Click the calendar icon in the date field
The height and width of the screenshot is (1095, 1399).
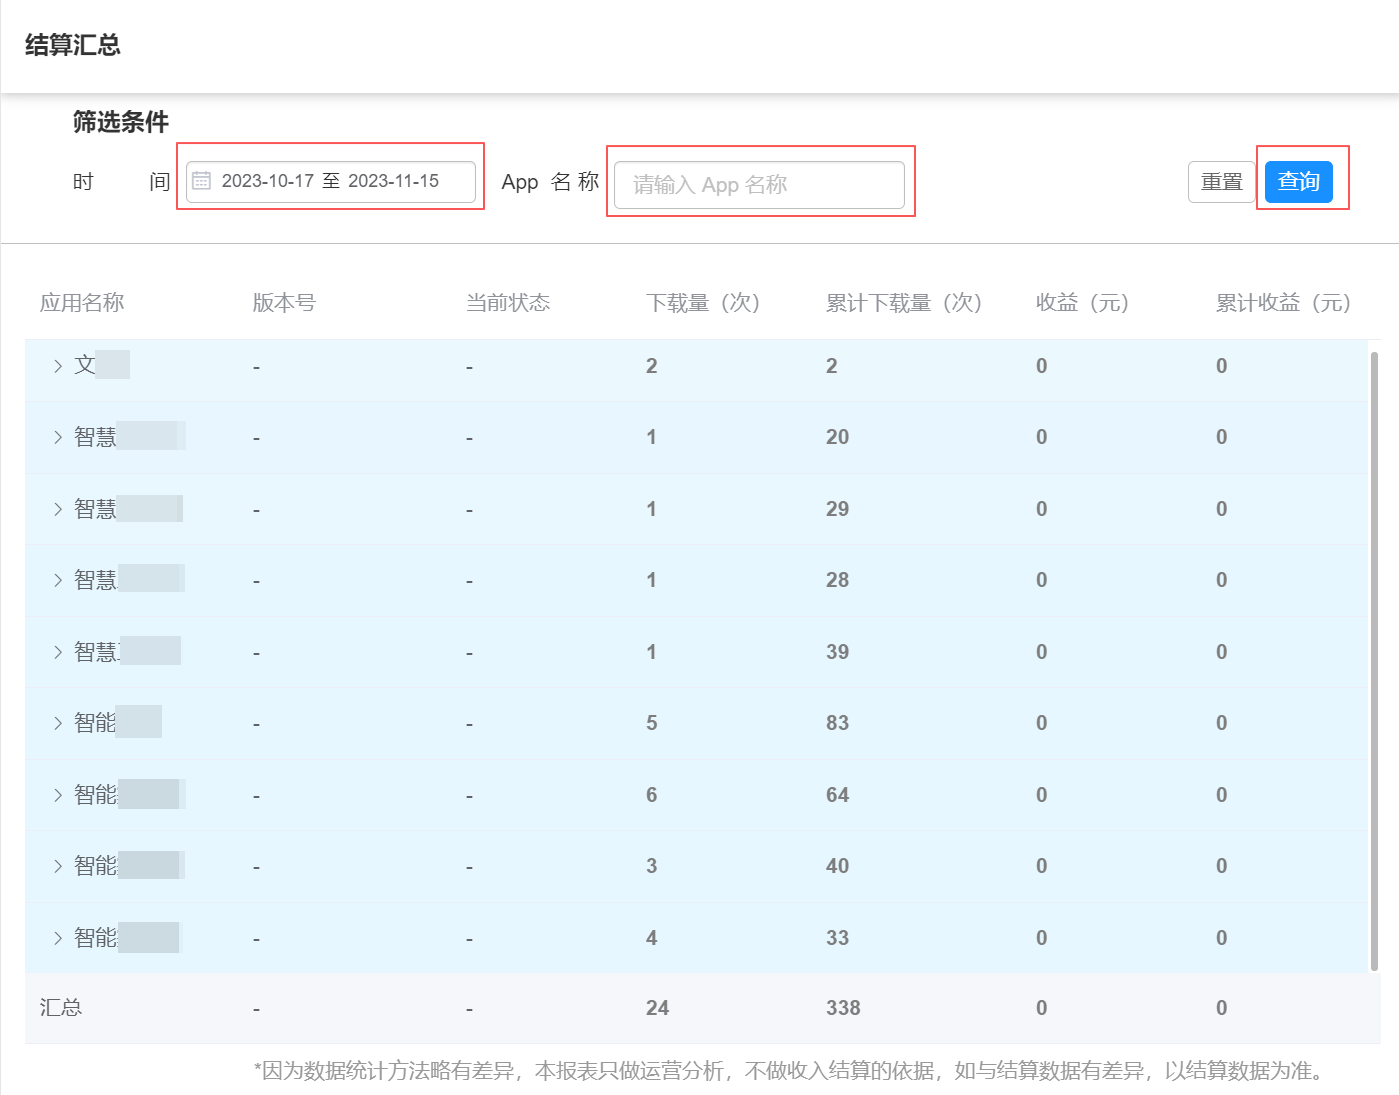[201, 181]
